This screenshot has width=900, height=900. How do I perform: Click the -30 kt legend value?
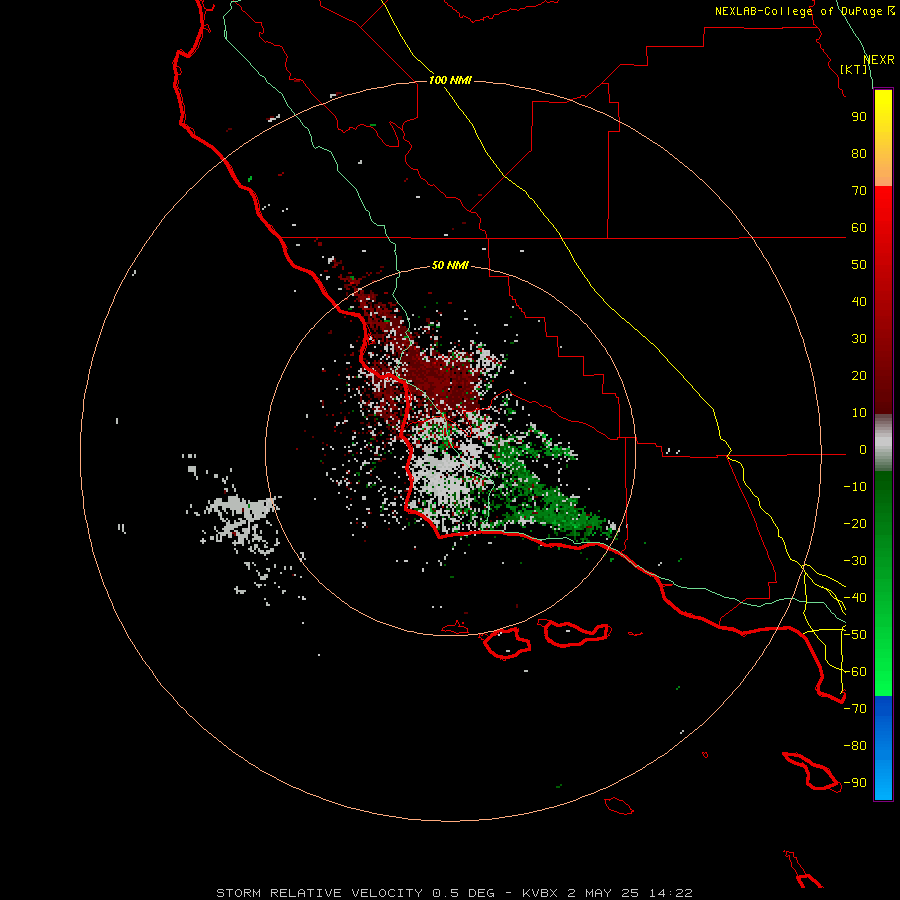855,561
